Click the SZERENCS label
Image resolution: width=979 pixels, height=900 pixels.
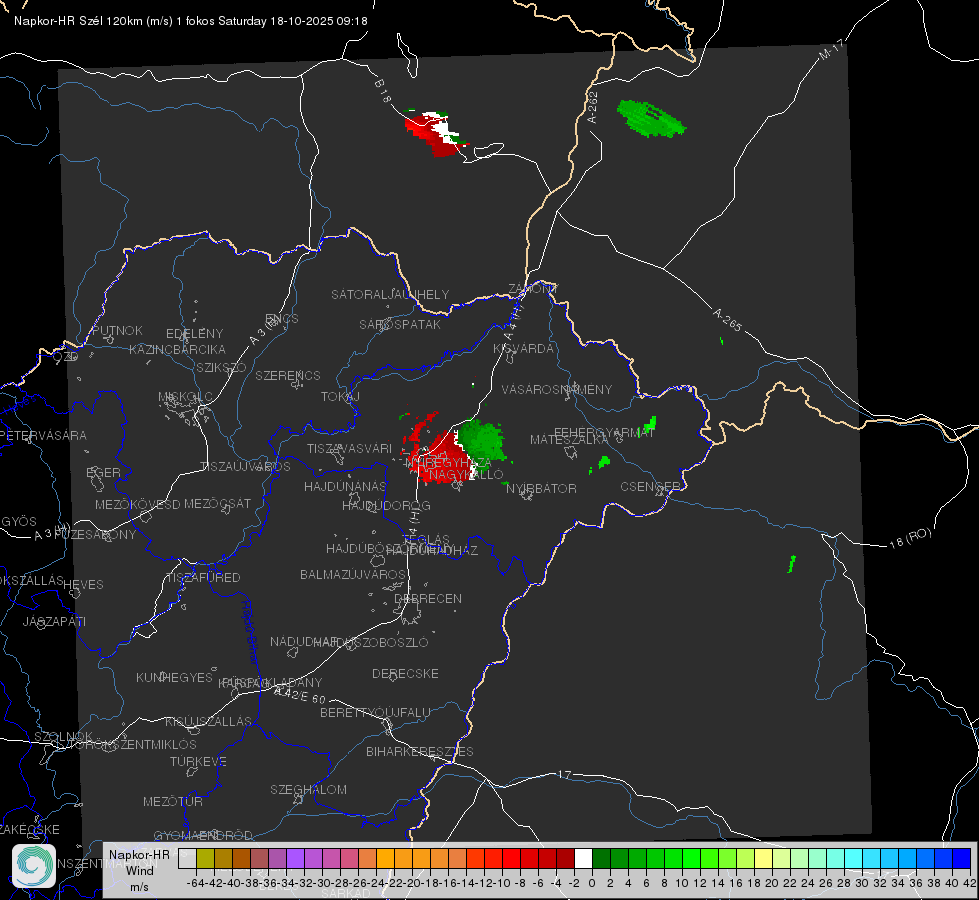288,375
